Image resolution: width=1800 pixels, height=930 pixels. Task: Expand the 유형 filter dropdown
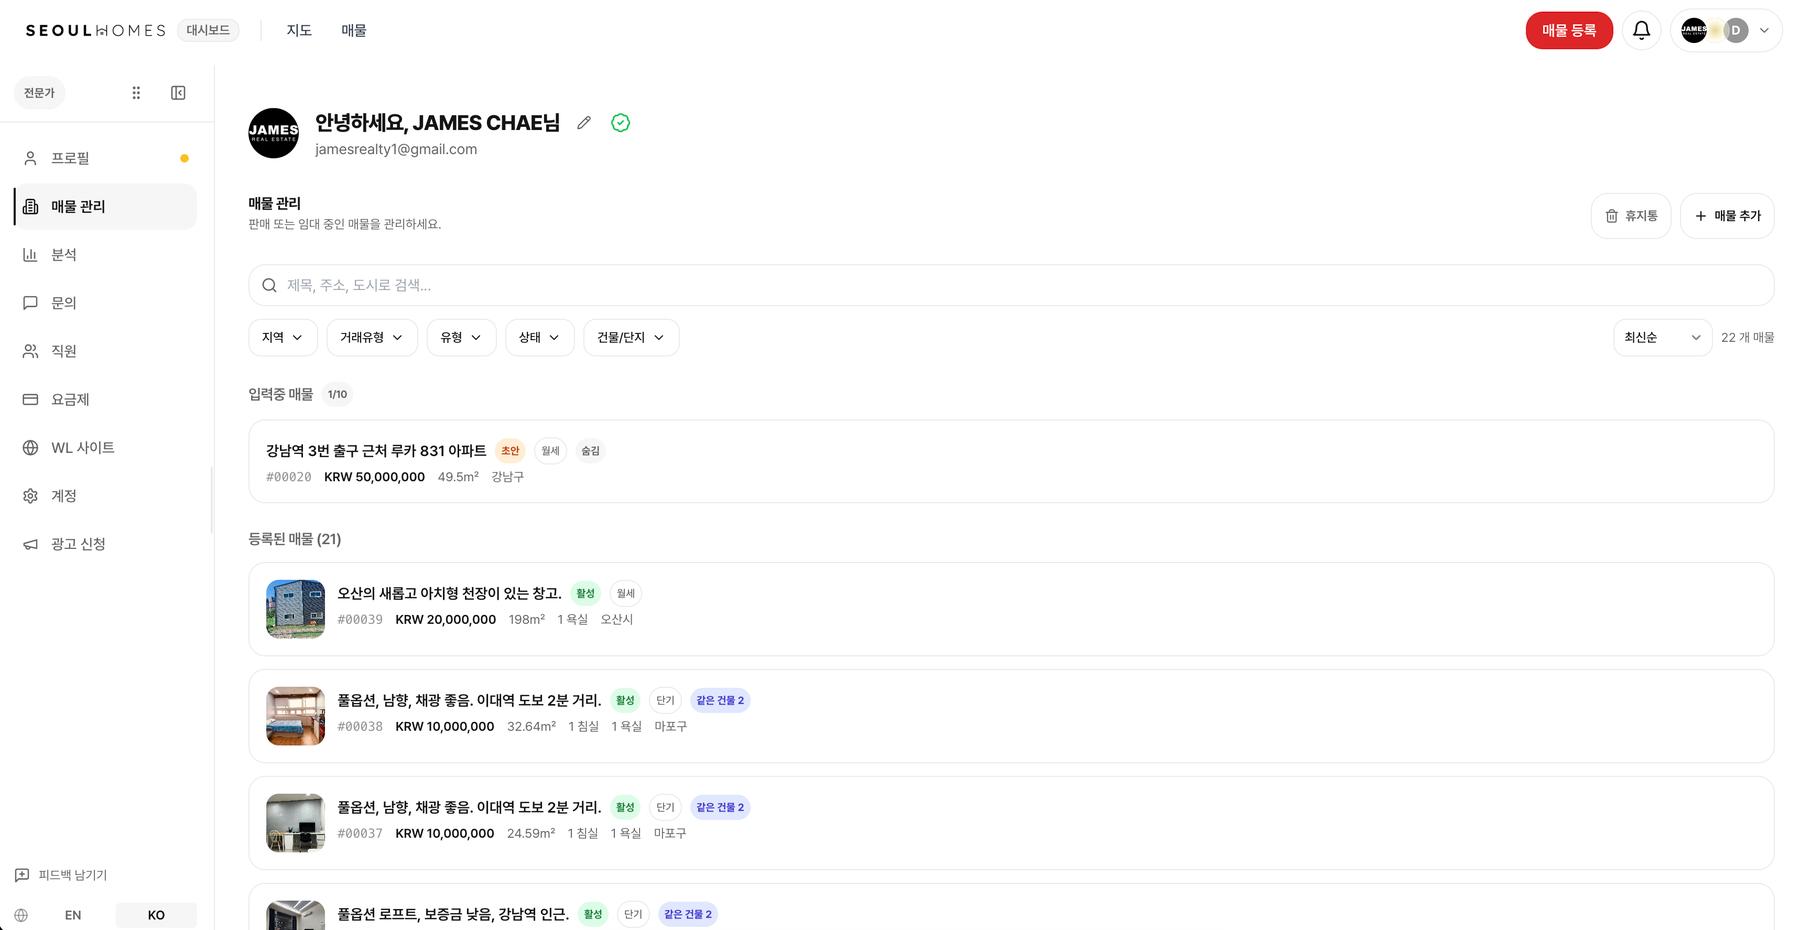coord(461,338)
